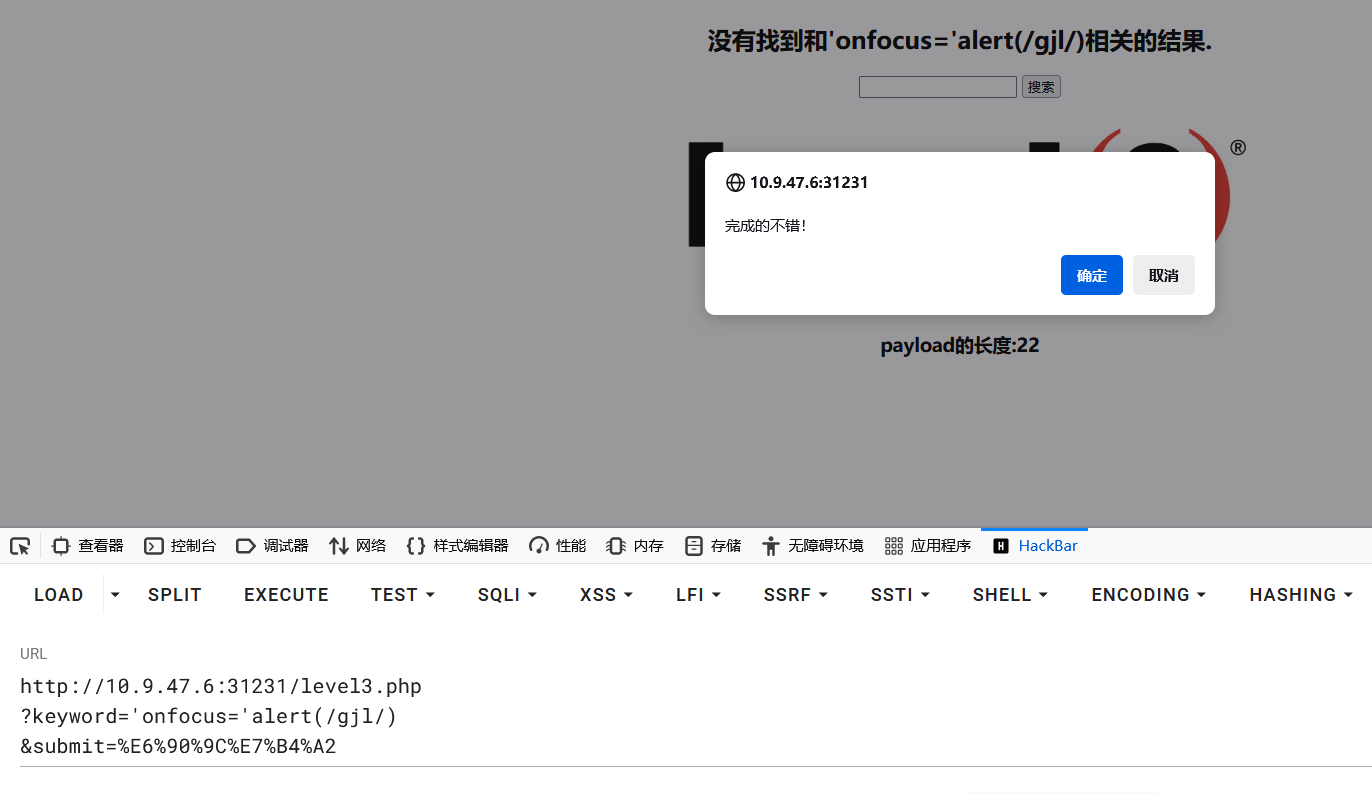Open the LFI dropdown menu
This screenshot has height=794, width=1372.
[x=699, y=595]
